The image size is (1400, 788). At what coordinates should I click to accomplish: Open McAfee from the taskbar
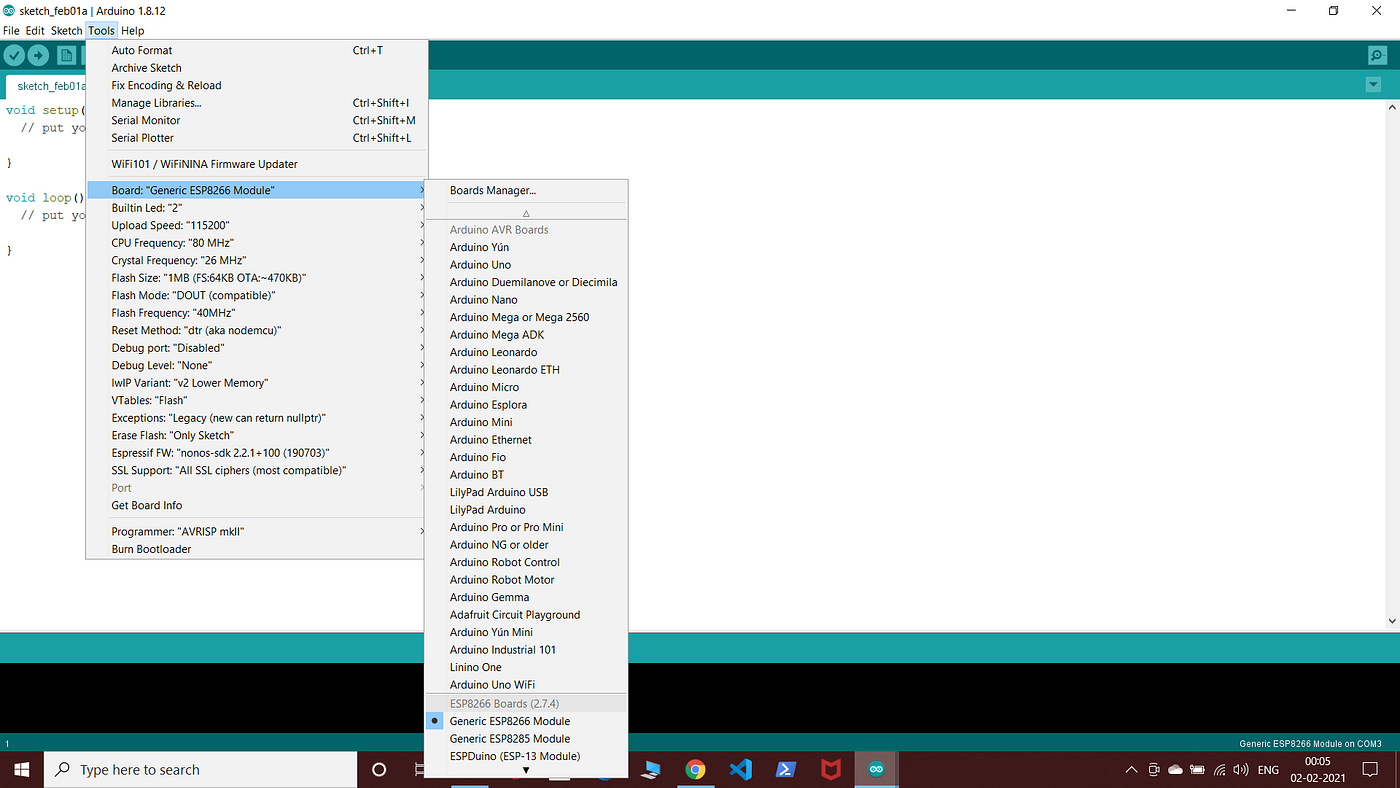[831, 769]
